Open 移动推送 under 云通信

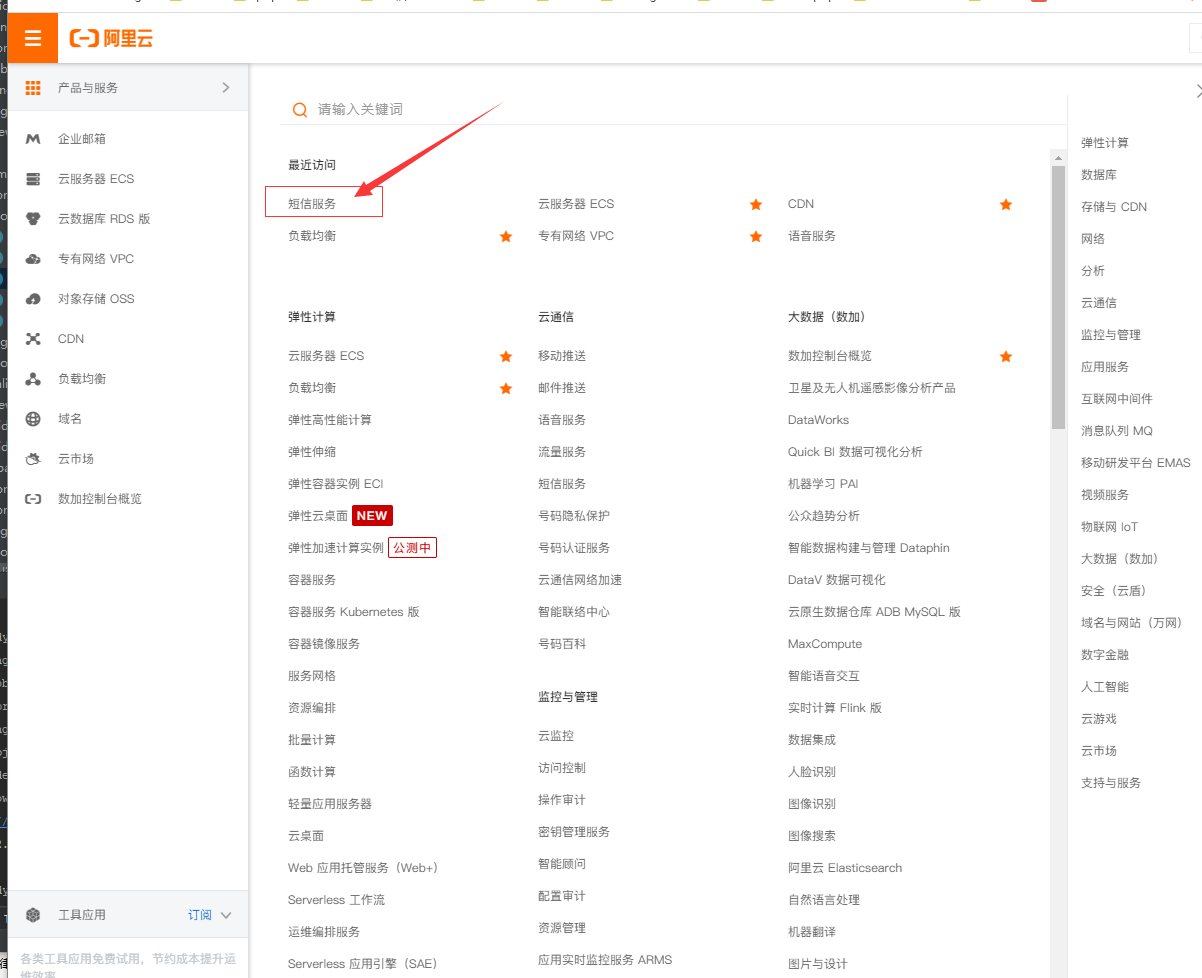point(562,356)
